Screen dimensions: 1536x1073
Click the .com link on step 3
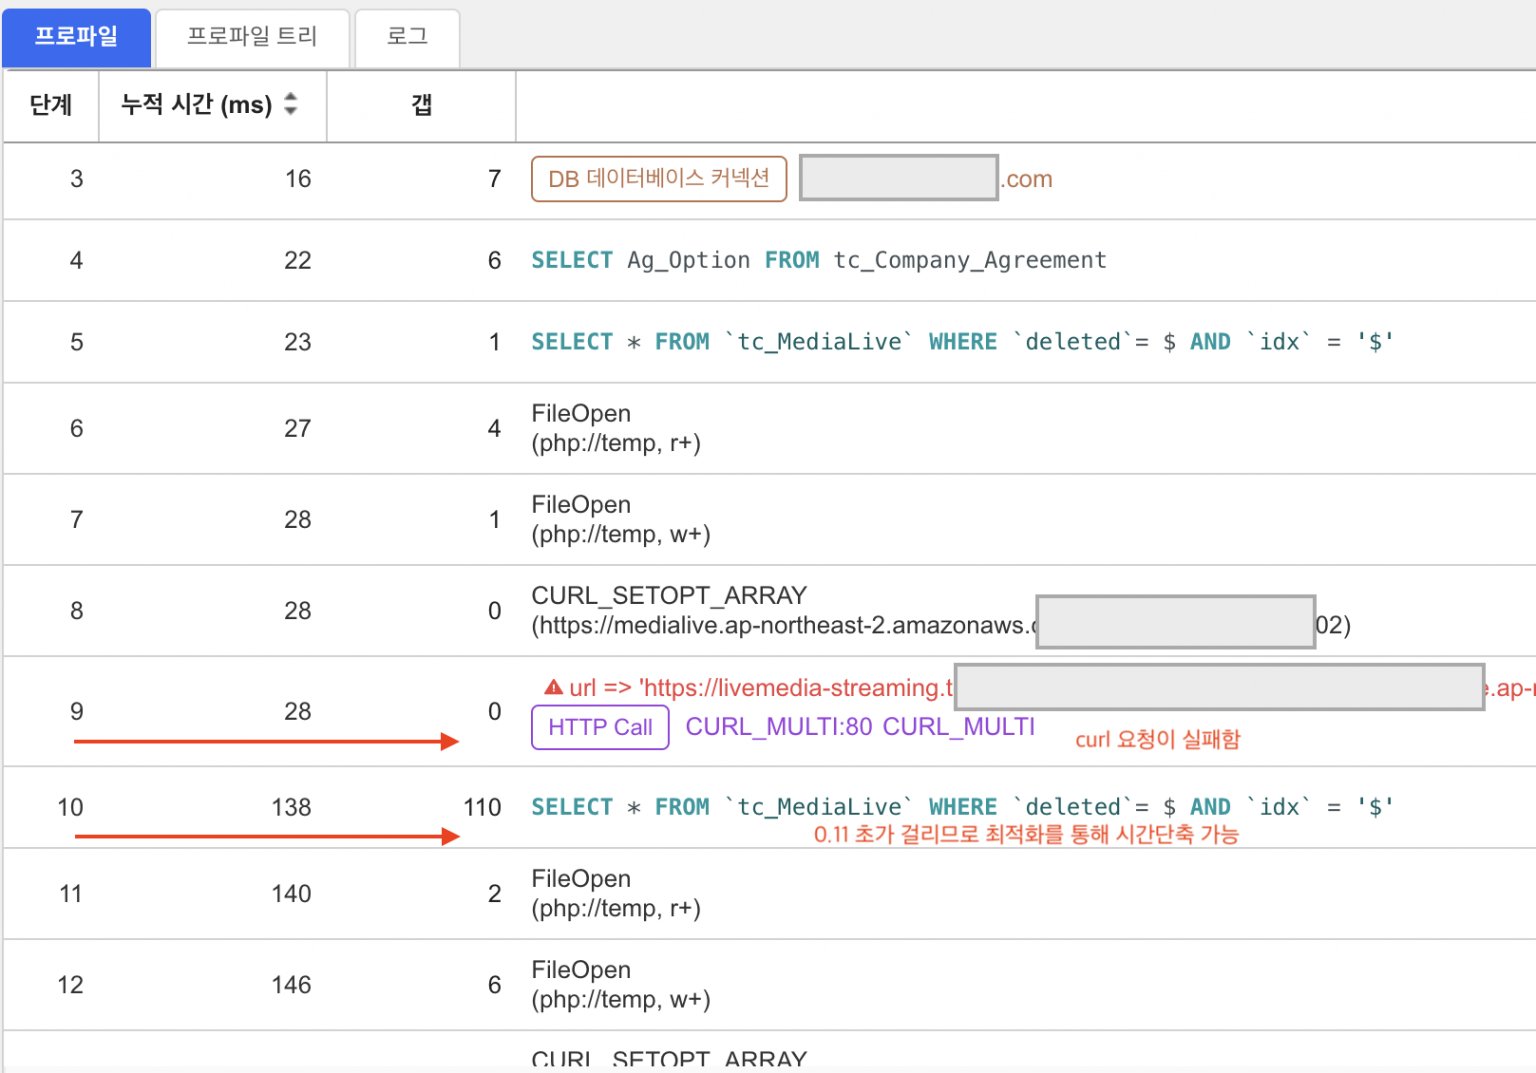(x=1026, y=178)
